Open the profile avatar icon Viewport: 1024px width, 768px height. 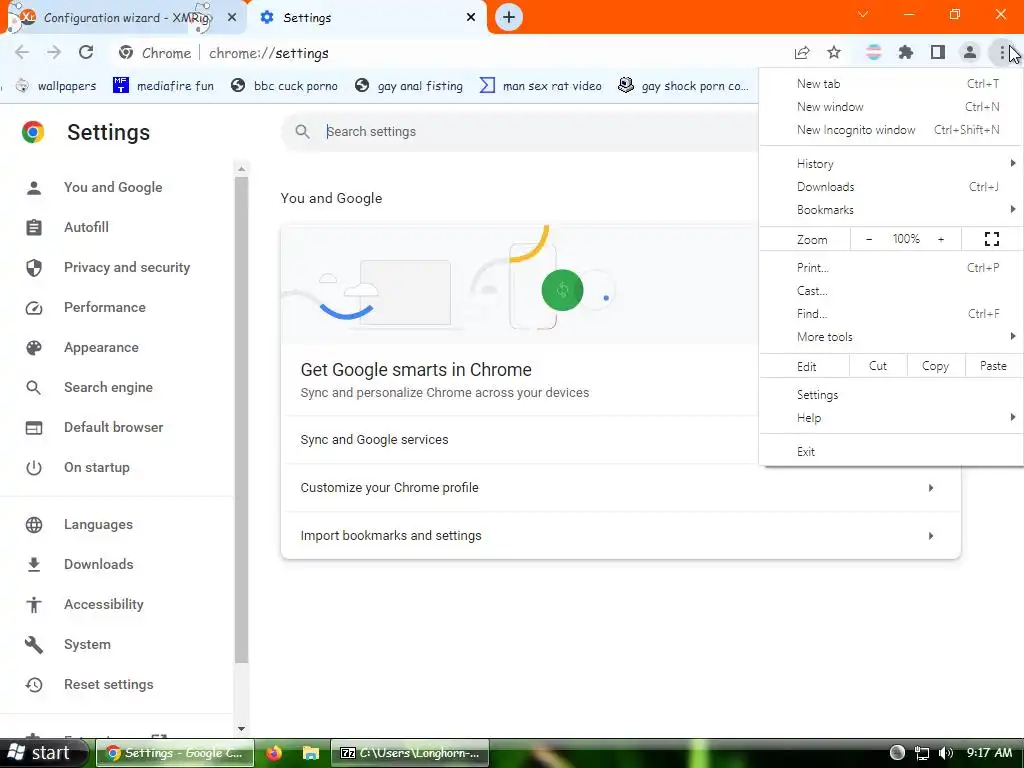970,52
